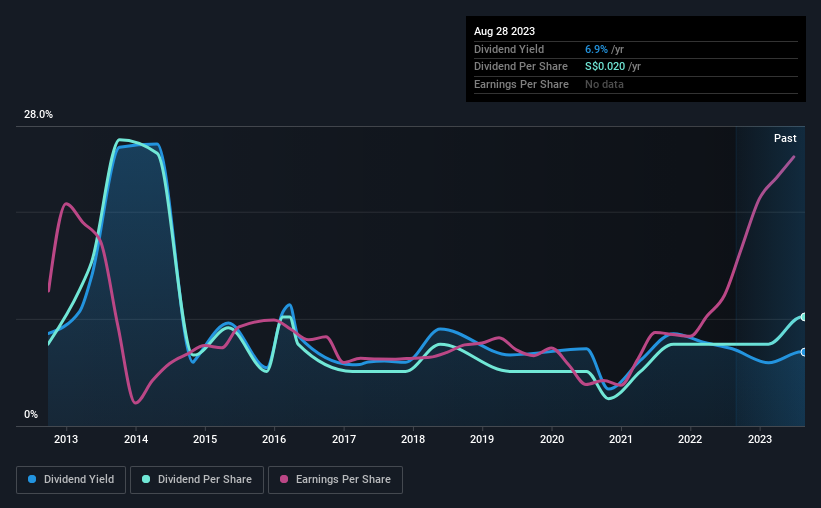The image size is (821, 508).
Task: Click the "Past" region label
Action: [x=785, y=138]
